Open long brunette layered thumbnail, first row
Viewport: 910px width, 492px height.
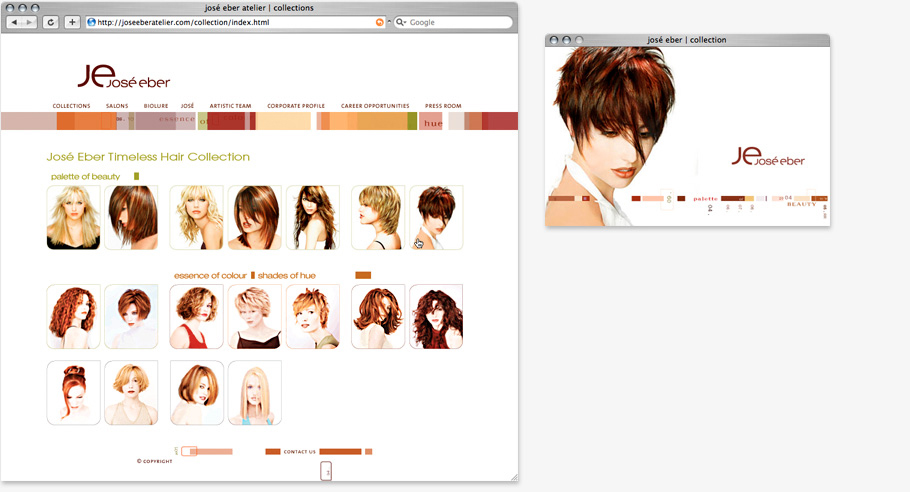(313, 218)
